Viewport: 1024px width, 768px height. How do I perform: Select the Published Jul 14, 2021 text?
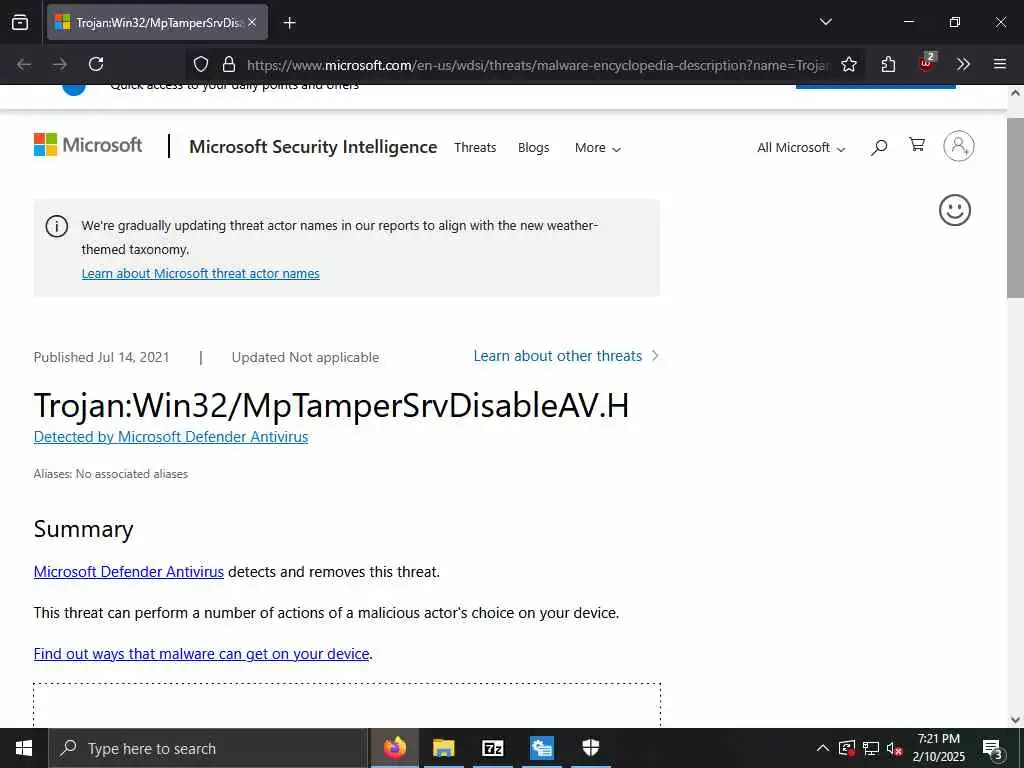pos(101,357)
